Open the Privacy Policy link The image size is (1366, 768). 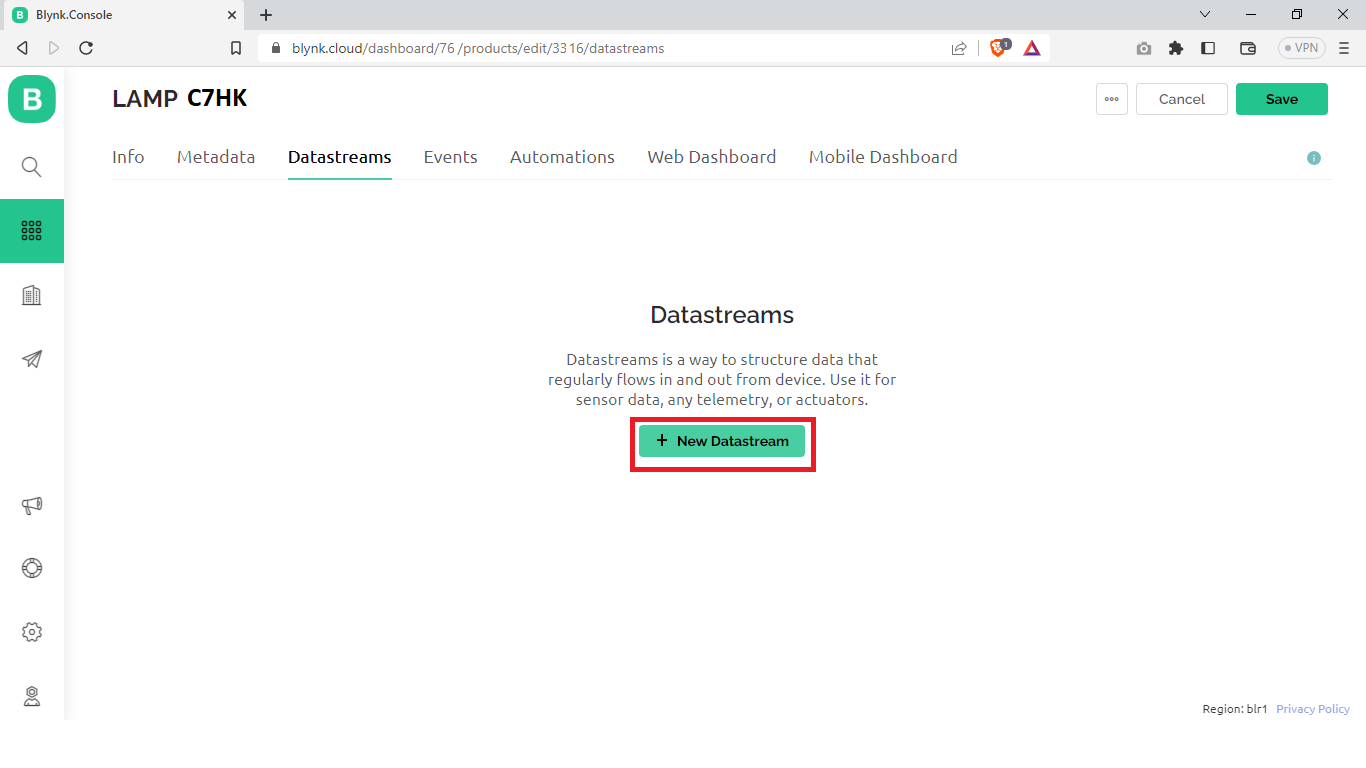[x=1313, y=709]
